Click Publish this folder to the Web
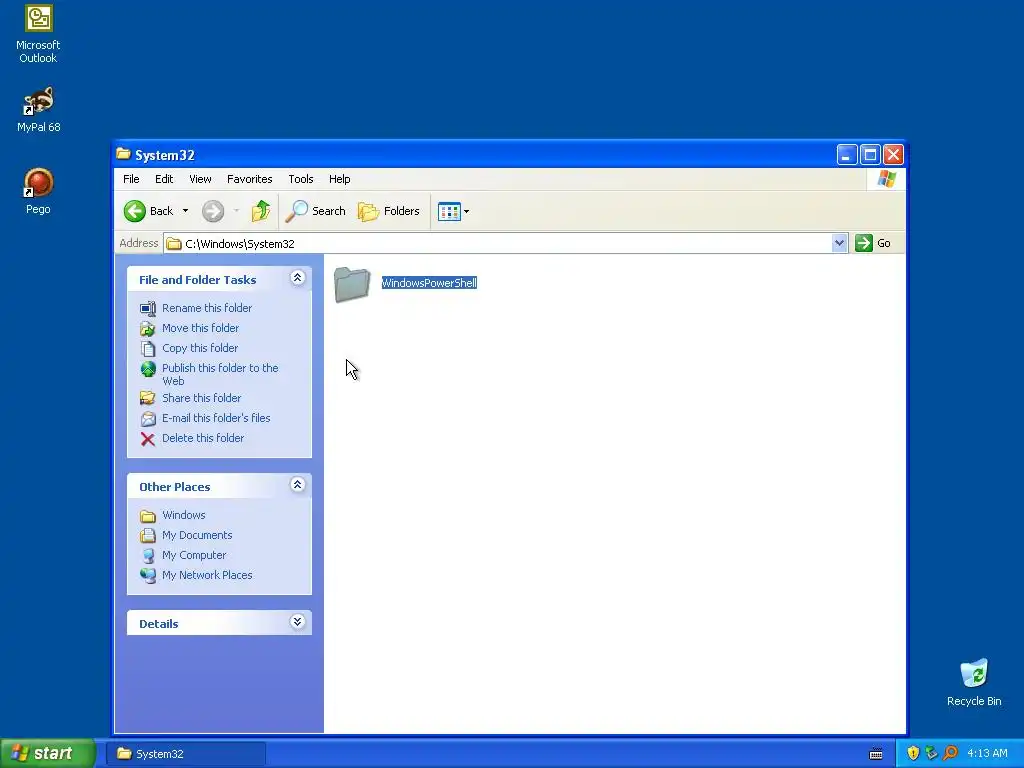The image size is (1024, 768). click(220, 374)
